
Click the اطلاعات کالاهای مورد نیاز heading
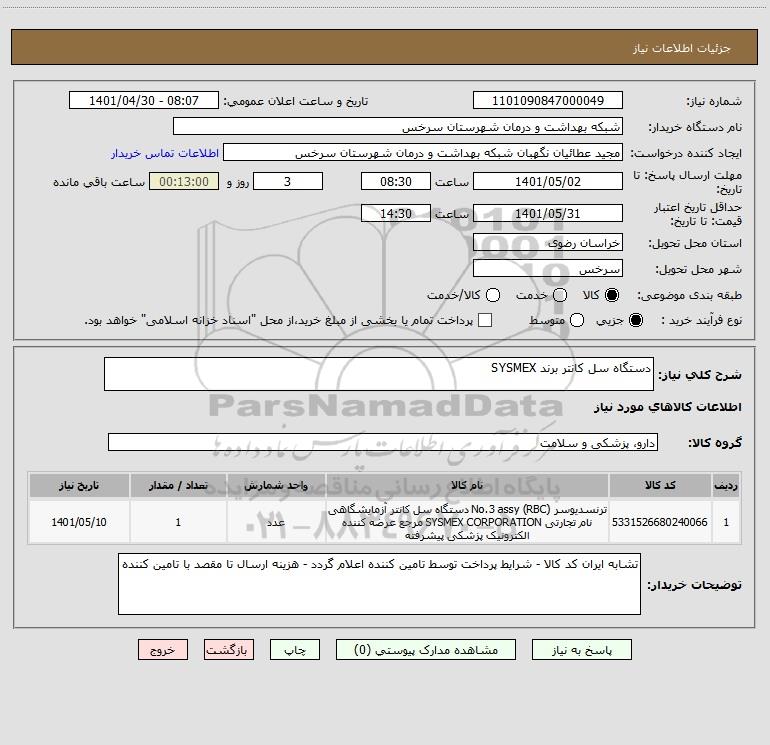click(x=667, y=407)
